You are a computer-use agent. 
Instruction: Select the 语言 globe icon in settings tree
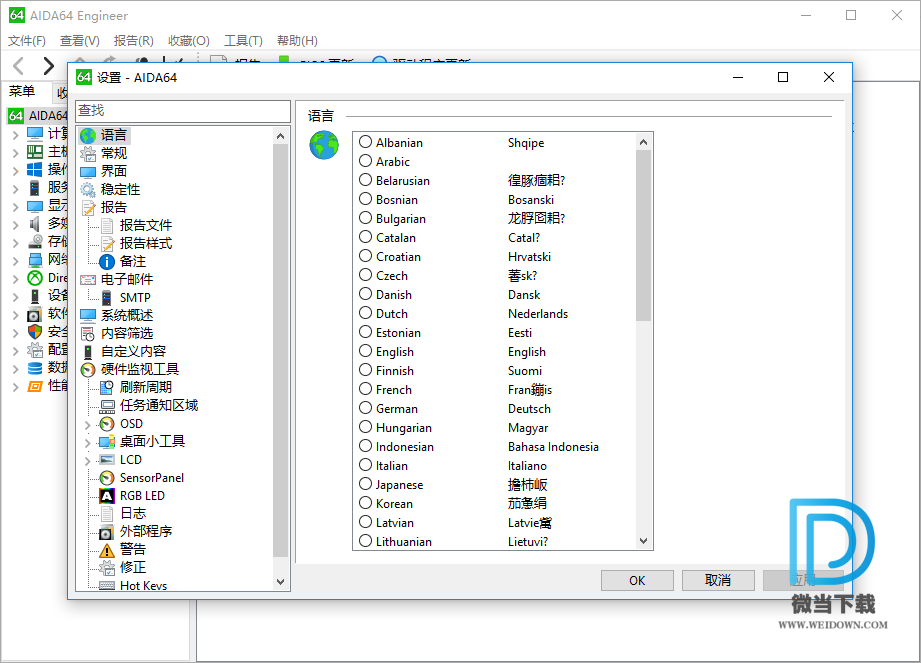88,136
